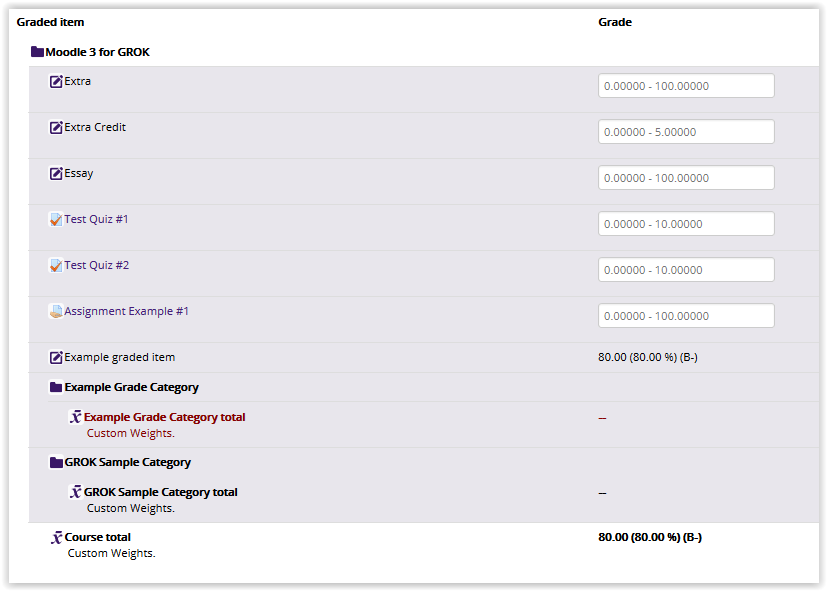This screenshot has height=591, width=827.
Task: Click the manual item icon beside Extra
Action: coord(56,82)
